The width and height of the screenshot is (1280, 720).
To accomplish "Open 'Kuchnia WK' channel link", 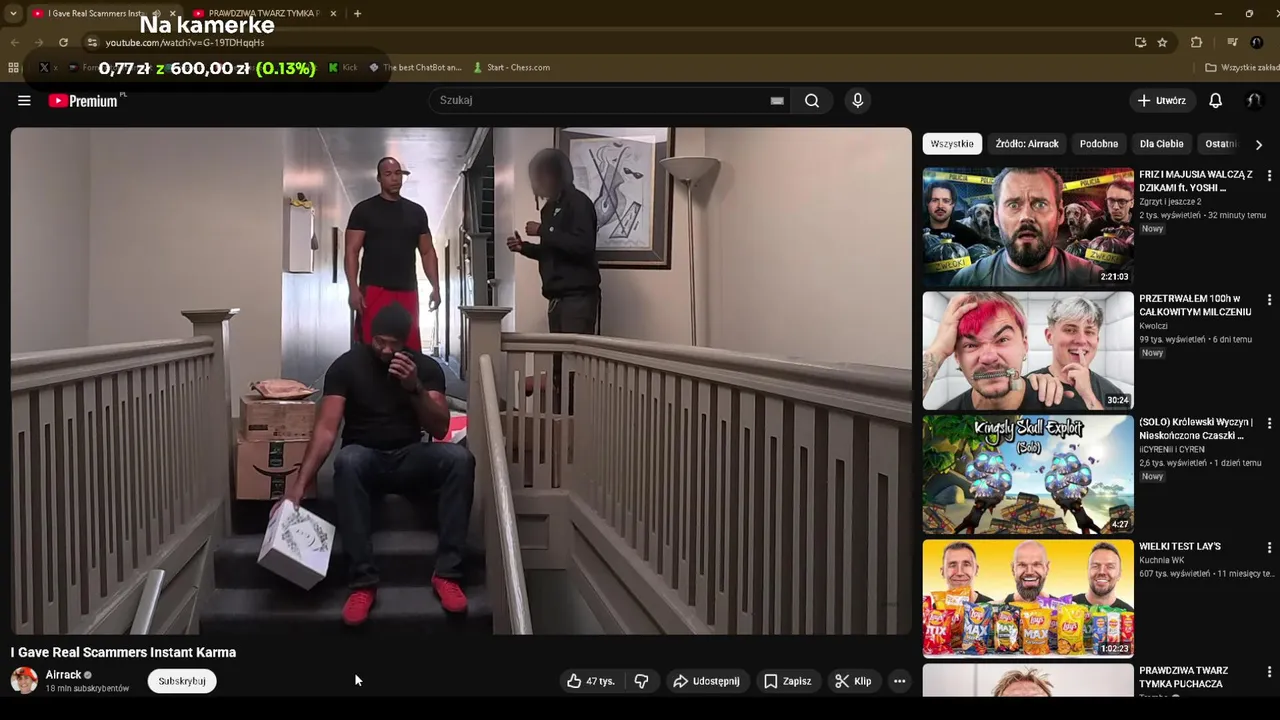I will (1160, 560).
